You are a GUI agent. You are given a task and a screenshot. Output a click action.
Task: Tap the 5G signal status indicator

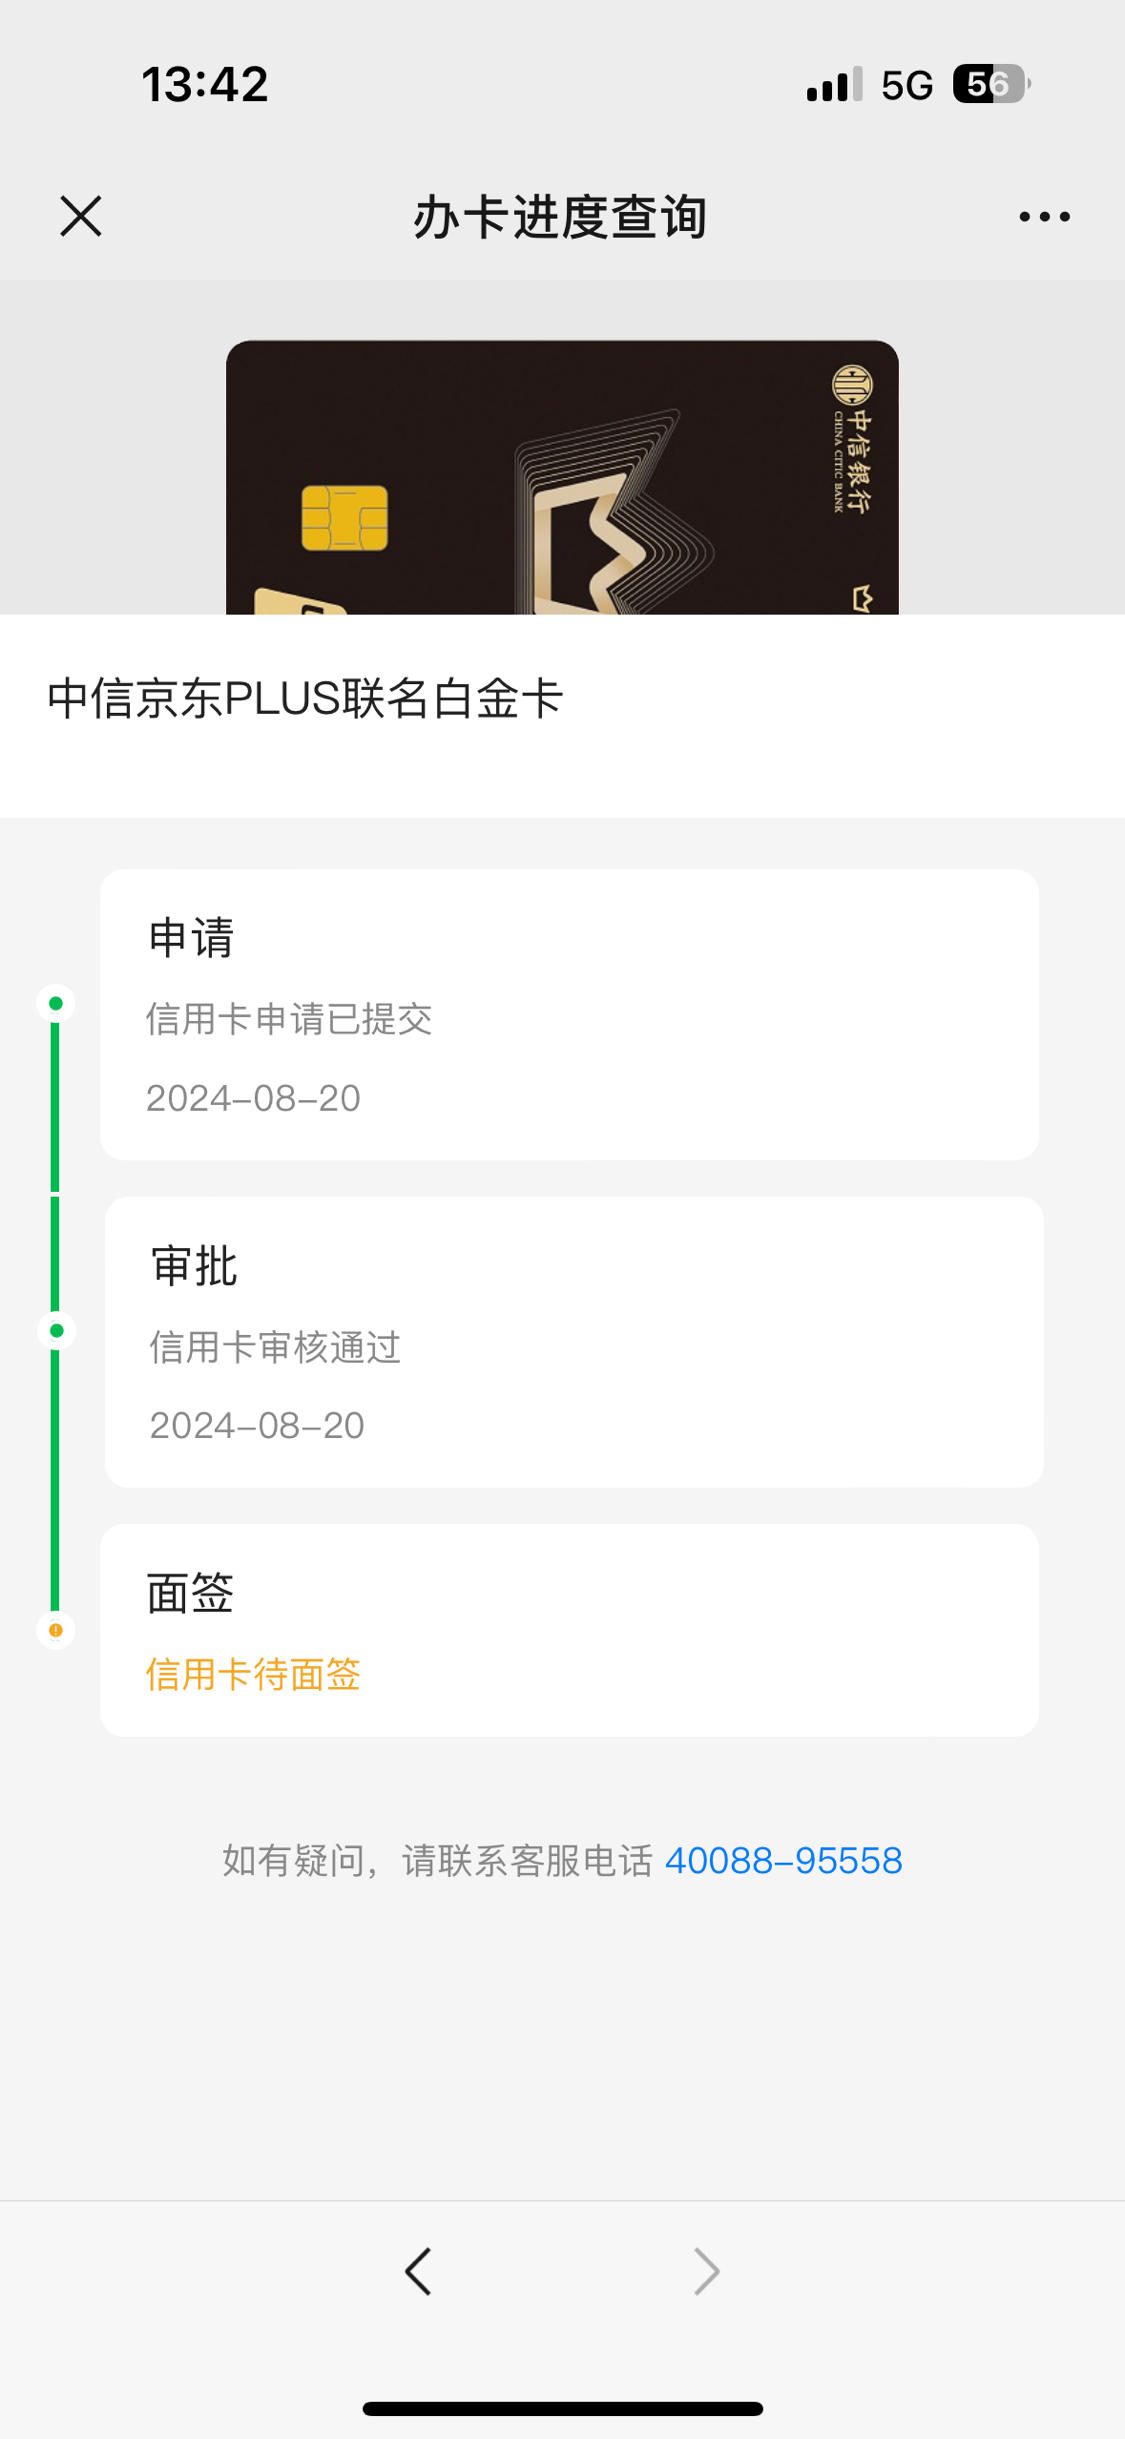pos(907,85)
